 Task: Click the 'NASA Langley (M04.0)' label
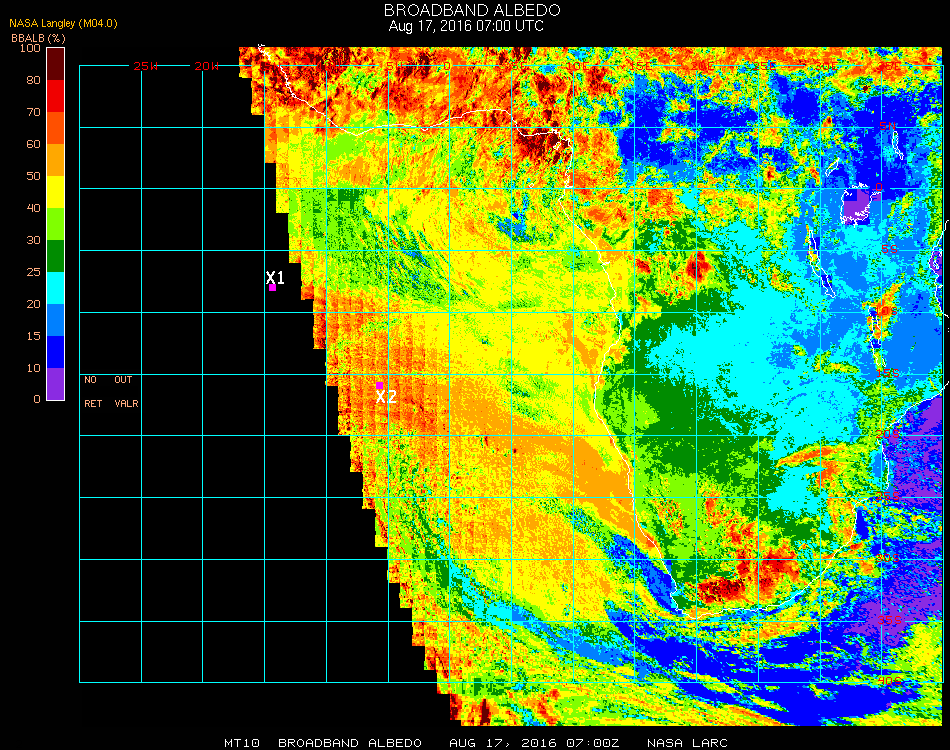click(63, 24)
